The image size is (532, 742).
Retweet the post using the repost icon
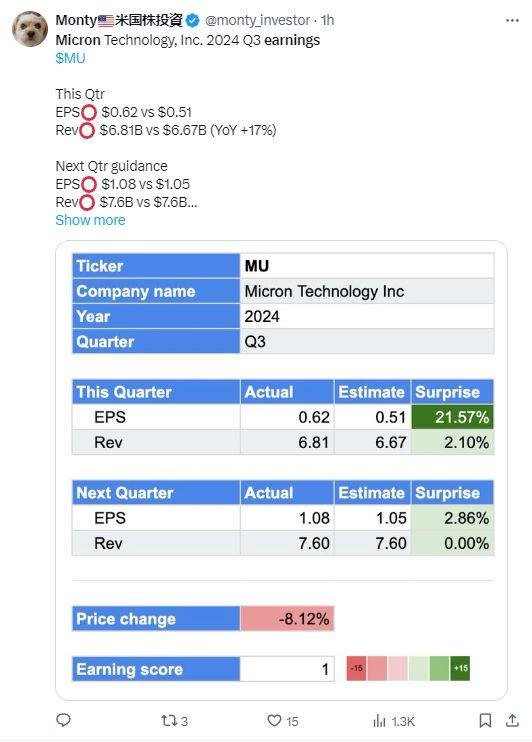pos(168,721)
